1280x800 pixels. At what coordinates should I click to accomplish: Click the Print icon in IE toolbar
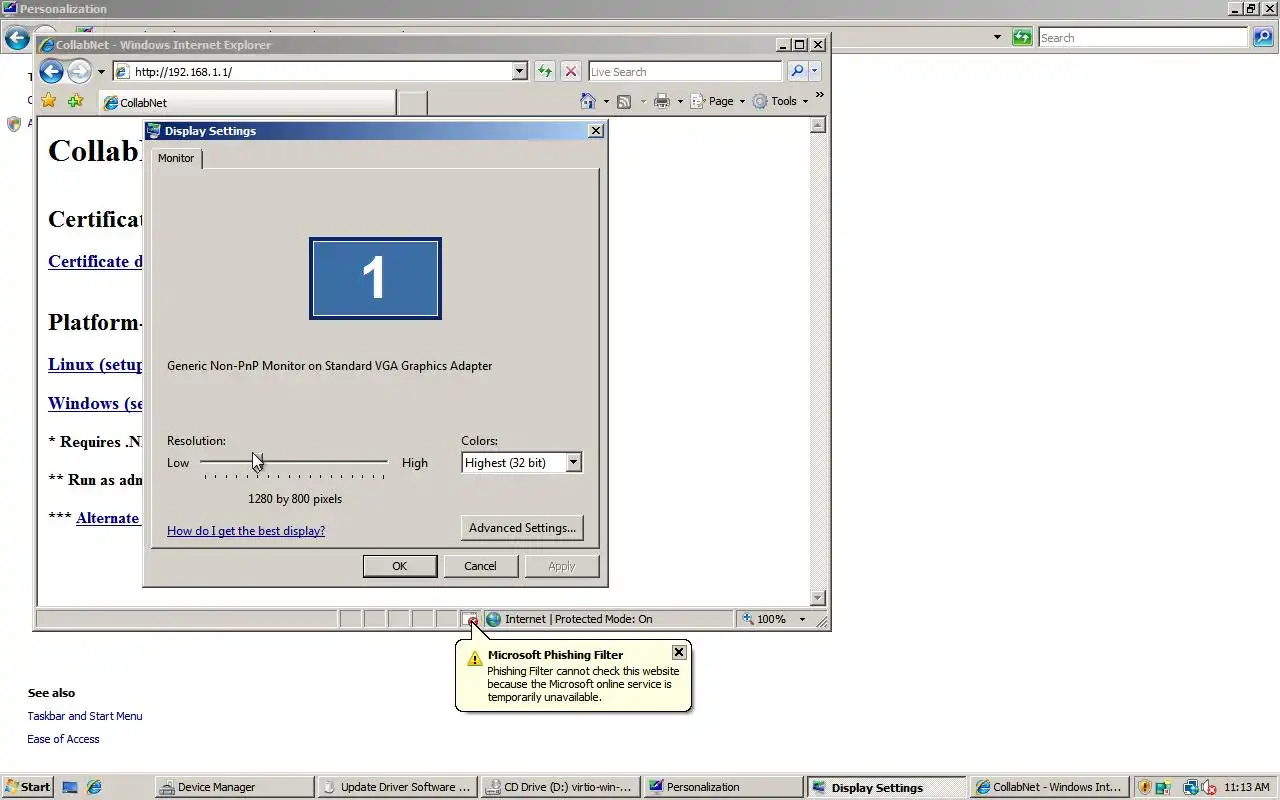661,101
